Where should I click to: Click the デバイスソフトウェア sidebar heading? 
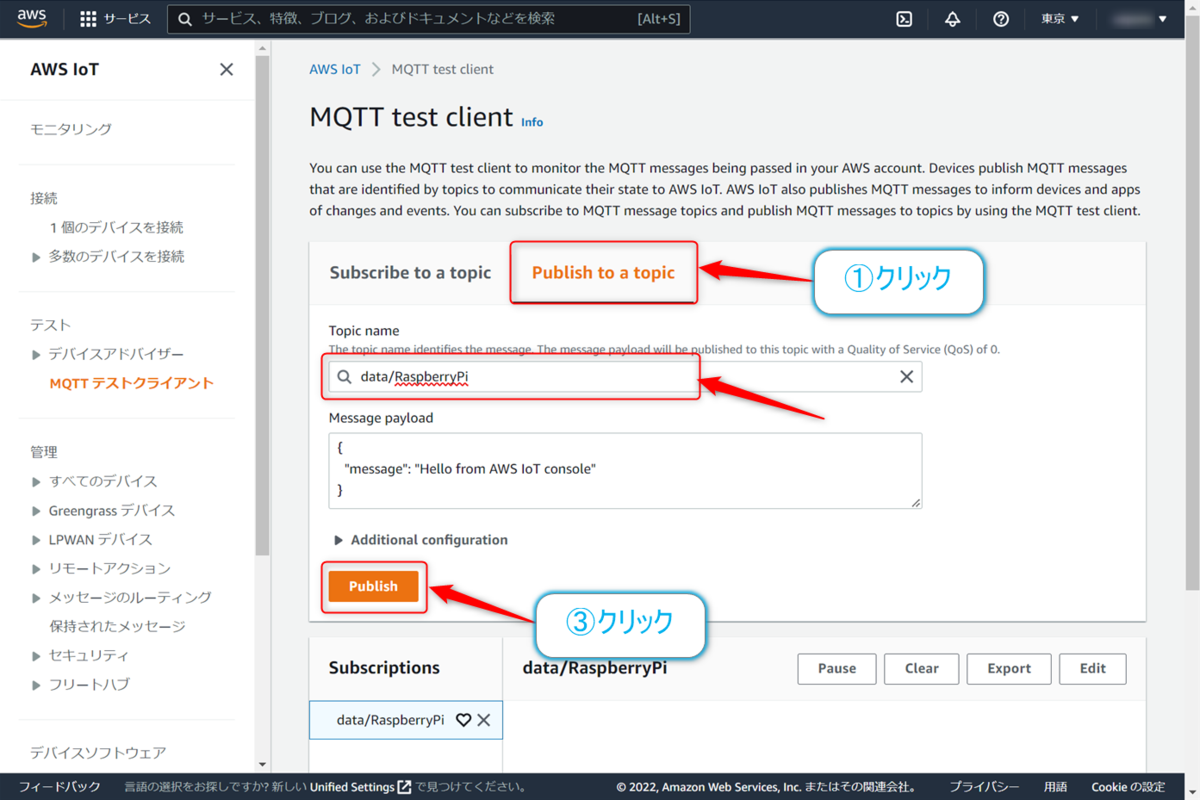[98, 753]
